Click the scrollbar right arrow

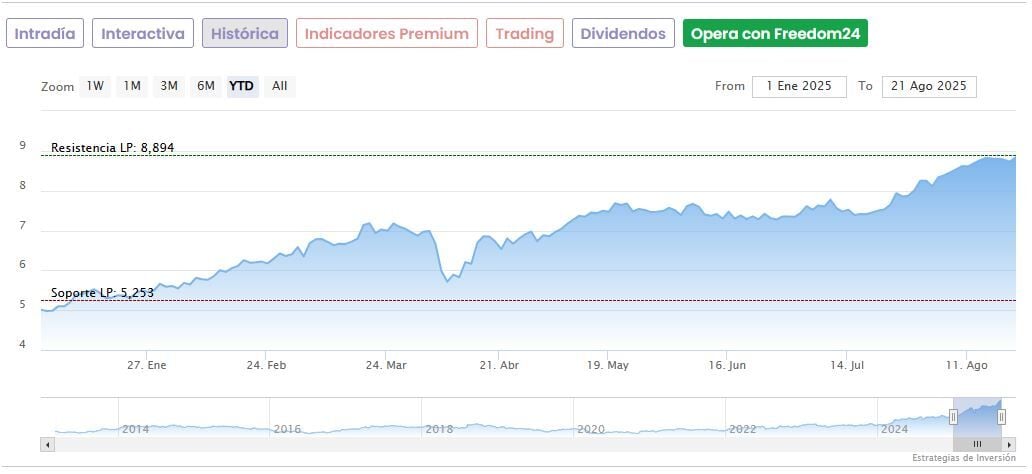coord(1009,443)
